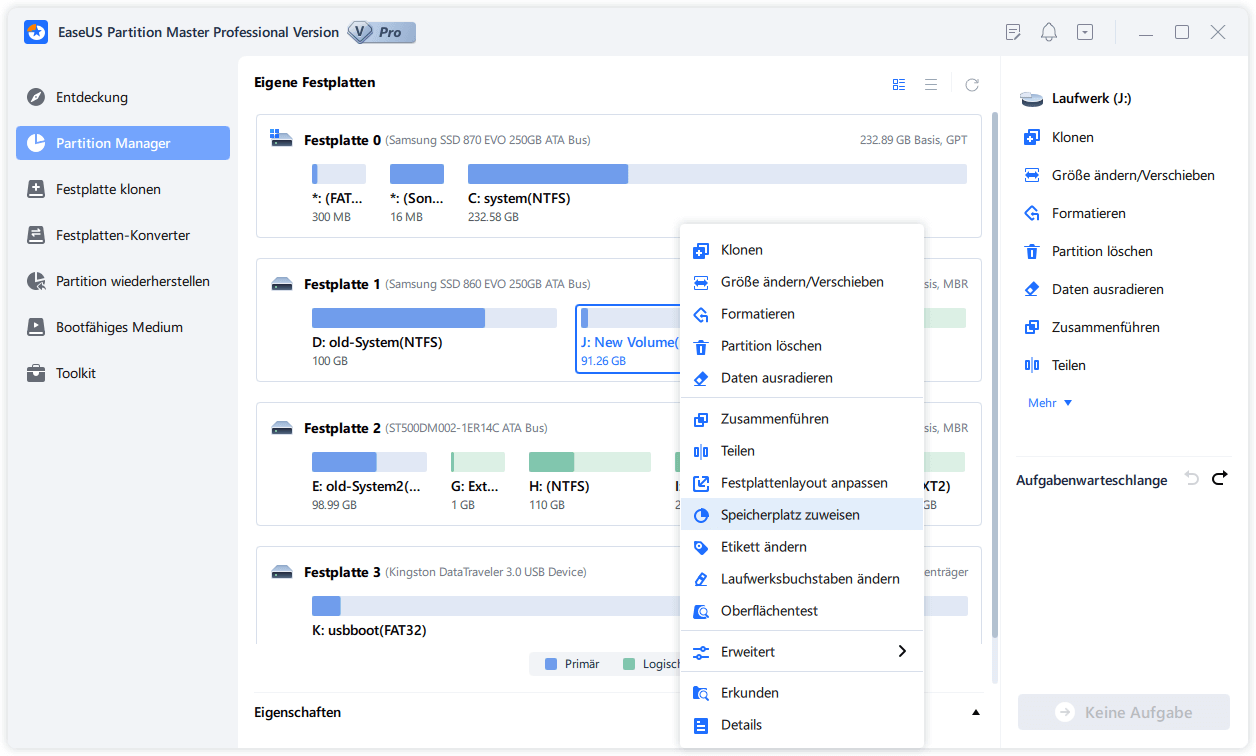
Task: Open Festplatten-Konverter from the sidebar
Action: (123, 235)
